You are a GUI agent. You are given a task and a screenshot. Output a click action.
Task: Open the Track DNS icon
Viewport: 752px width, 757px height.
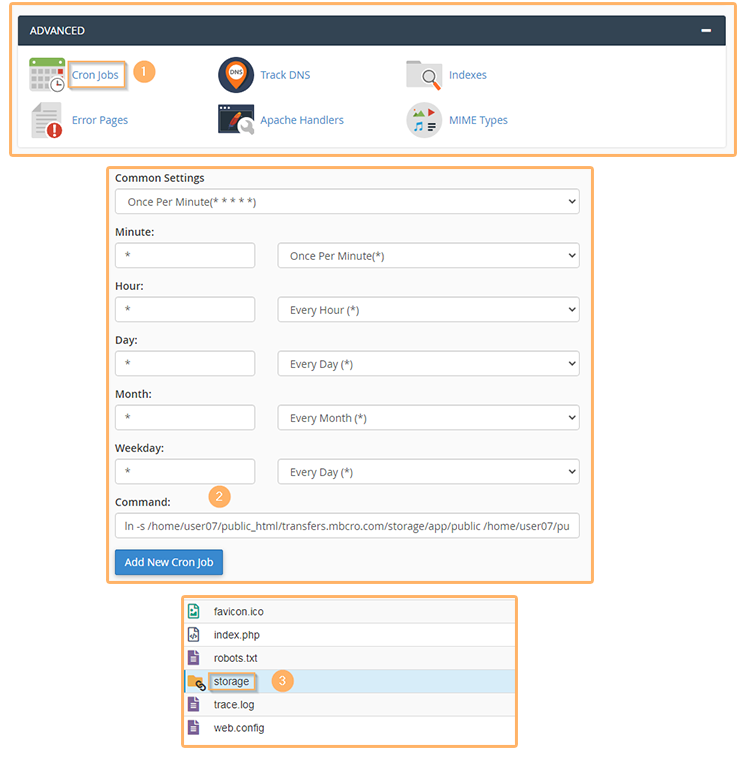[236, 75]
